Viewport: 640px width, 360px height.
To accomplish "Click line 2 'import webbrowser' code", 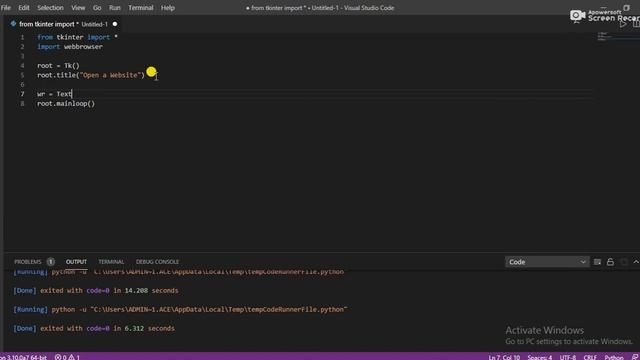I will click(70, 47).
